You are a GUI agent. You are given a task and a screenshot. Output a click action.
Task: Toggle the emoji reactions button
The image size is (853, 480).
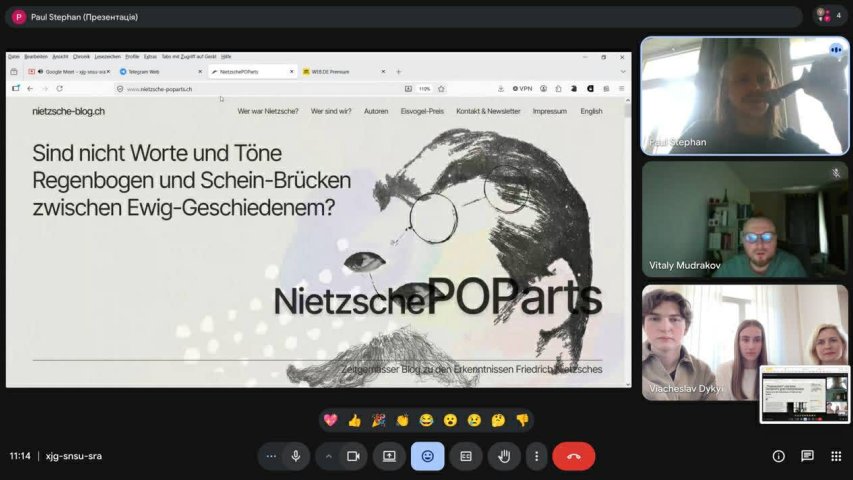click(427, 456)
